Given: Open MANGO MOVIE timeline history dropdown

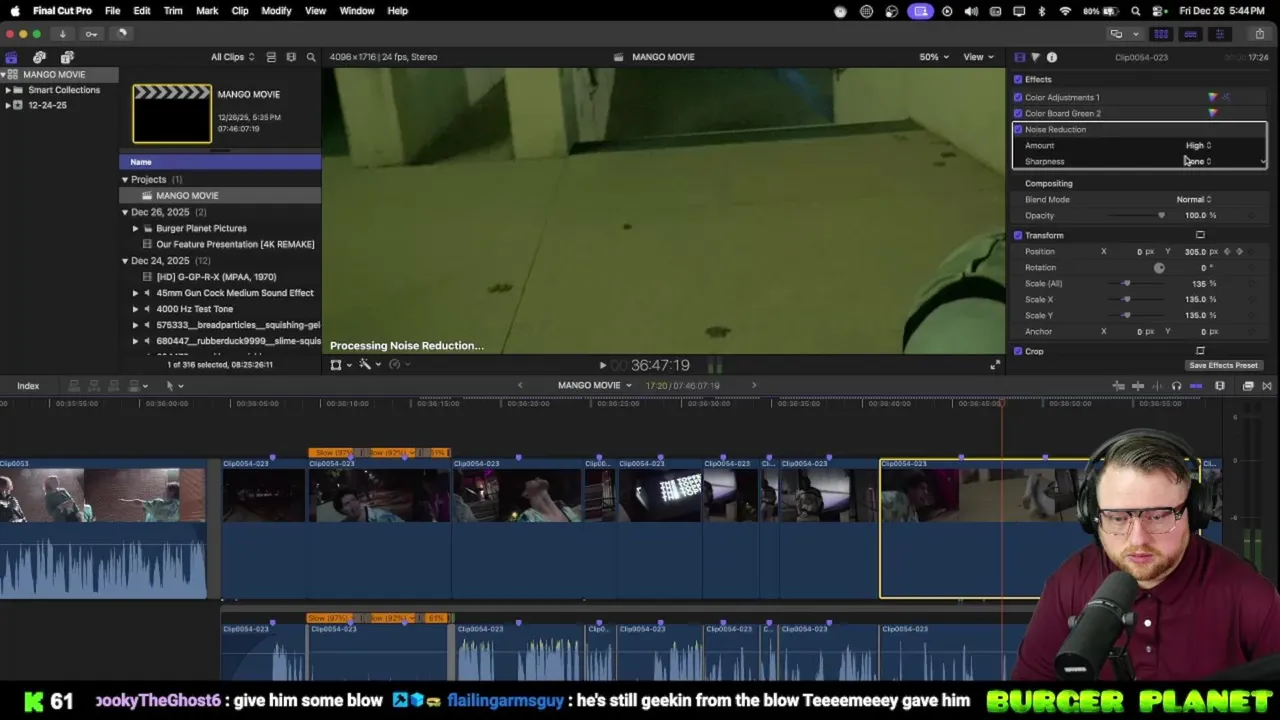Looking at the screenshot, I should [594, 386].
